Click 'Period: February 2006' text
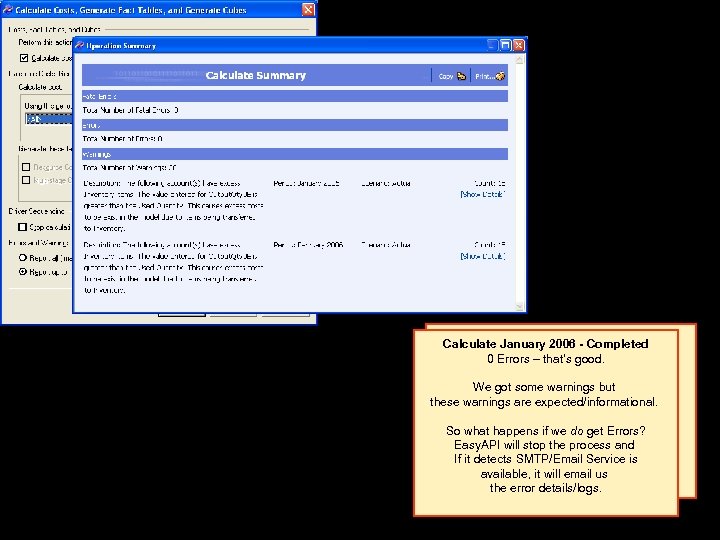 (x=308, y=245)
